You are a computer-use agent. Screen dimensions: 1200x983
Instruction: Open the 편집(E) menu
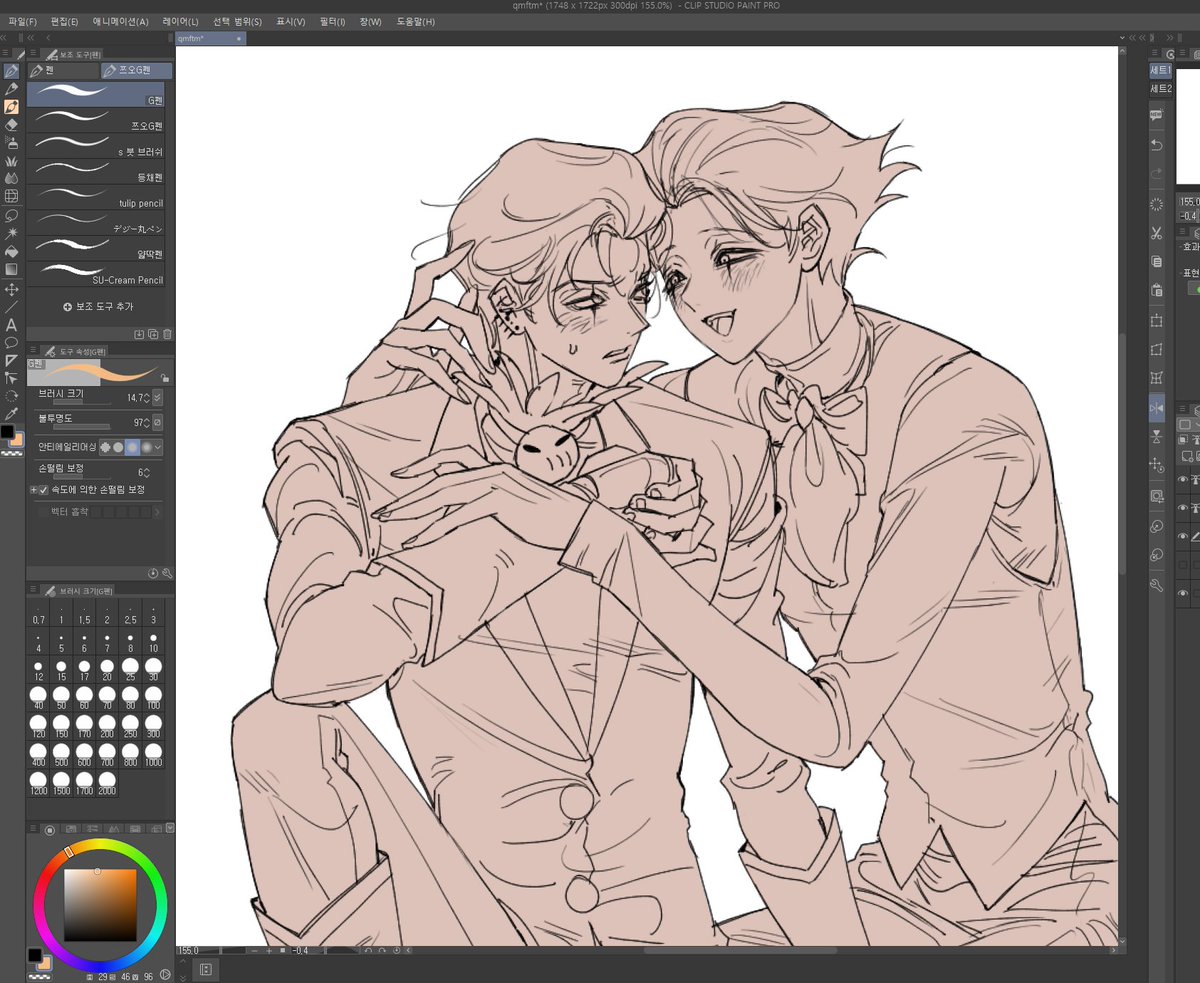64,21
